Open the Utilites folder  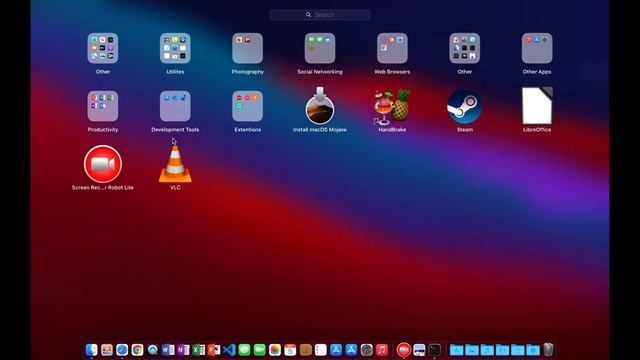point(175,49)
